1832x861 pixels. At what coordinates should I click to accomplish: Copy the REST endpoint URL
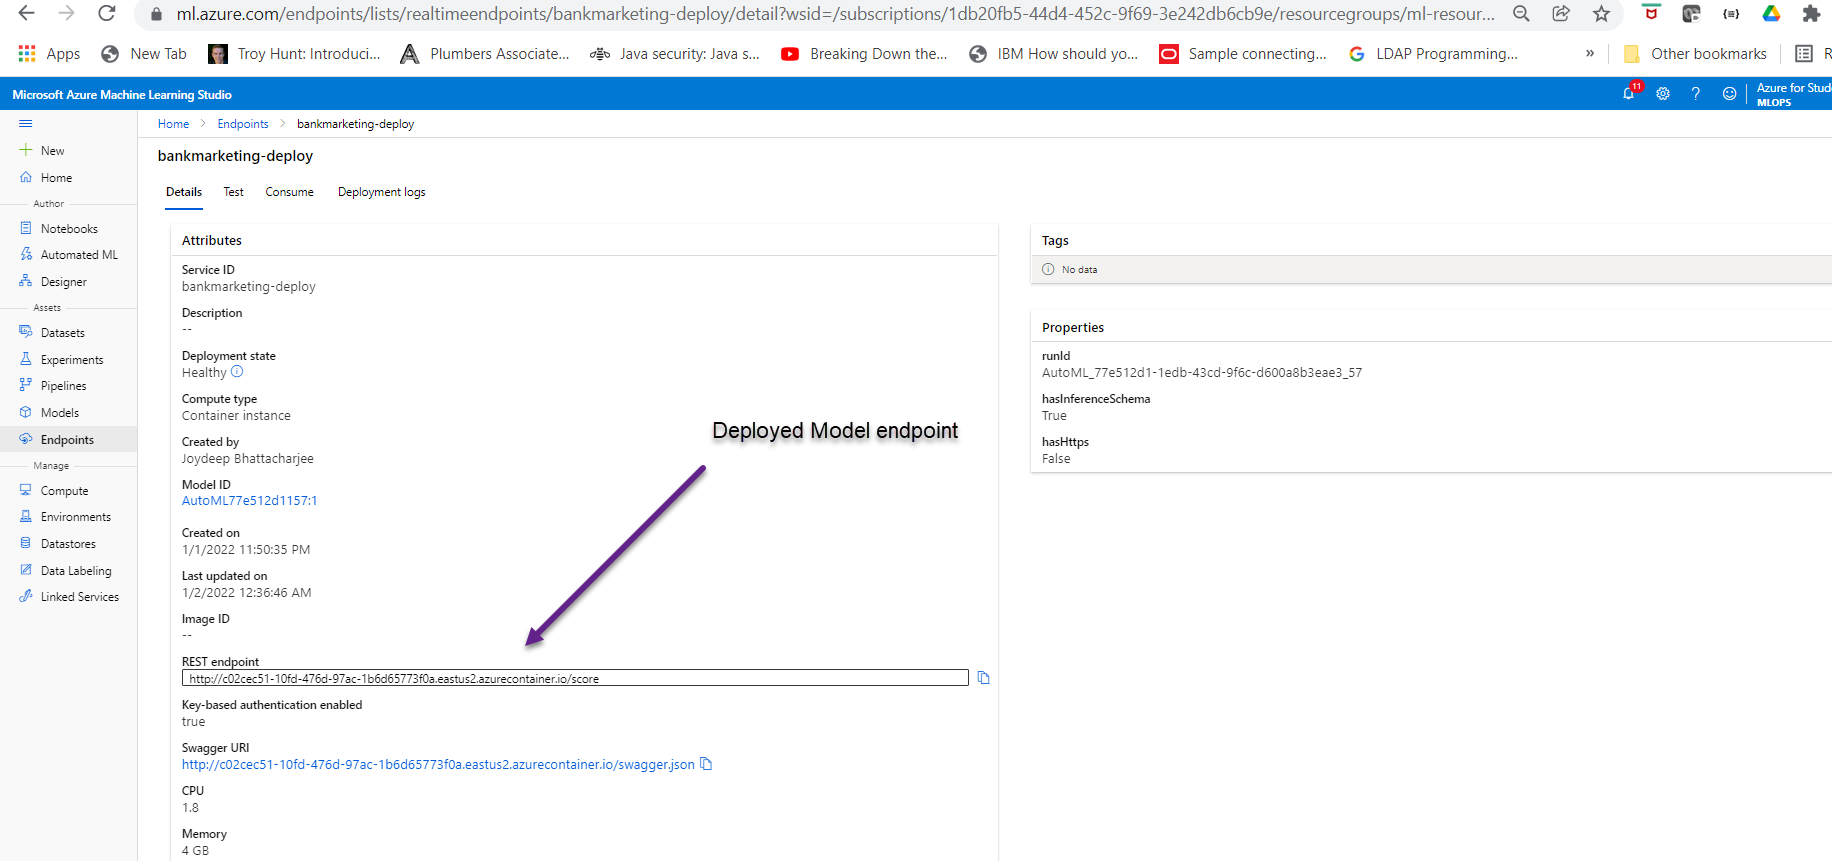pos(983,678)
